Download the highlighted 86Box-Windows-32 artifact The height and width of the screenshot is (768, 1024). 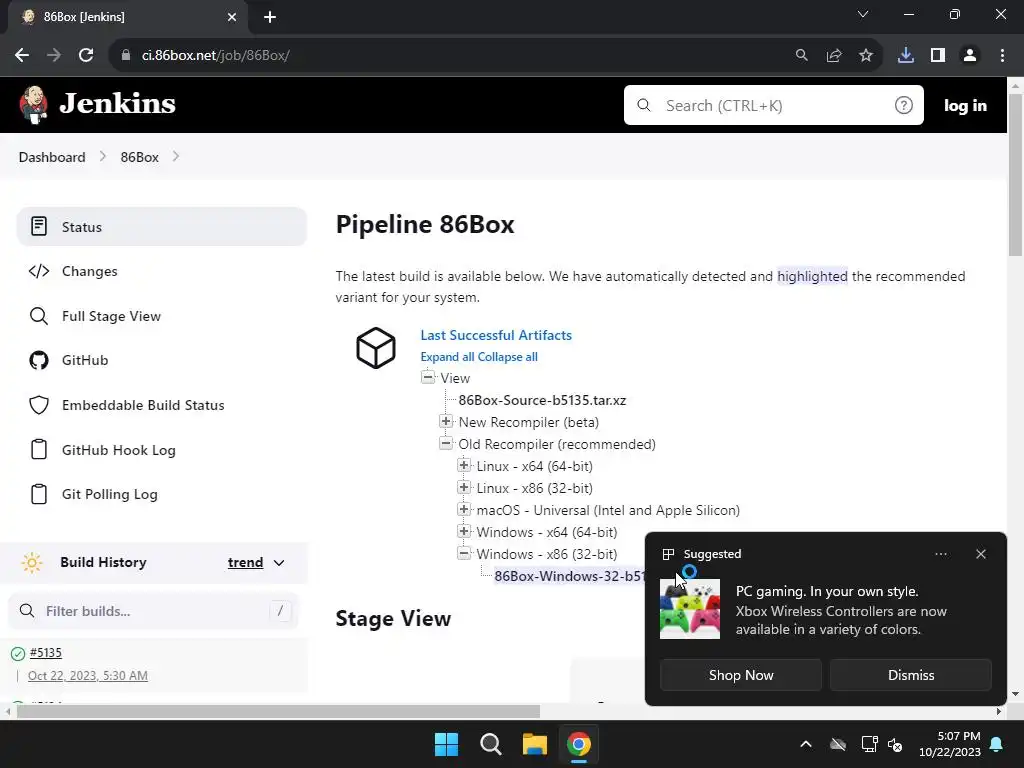pos(569,576)
